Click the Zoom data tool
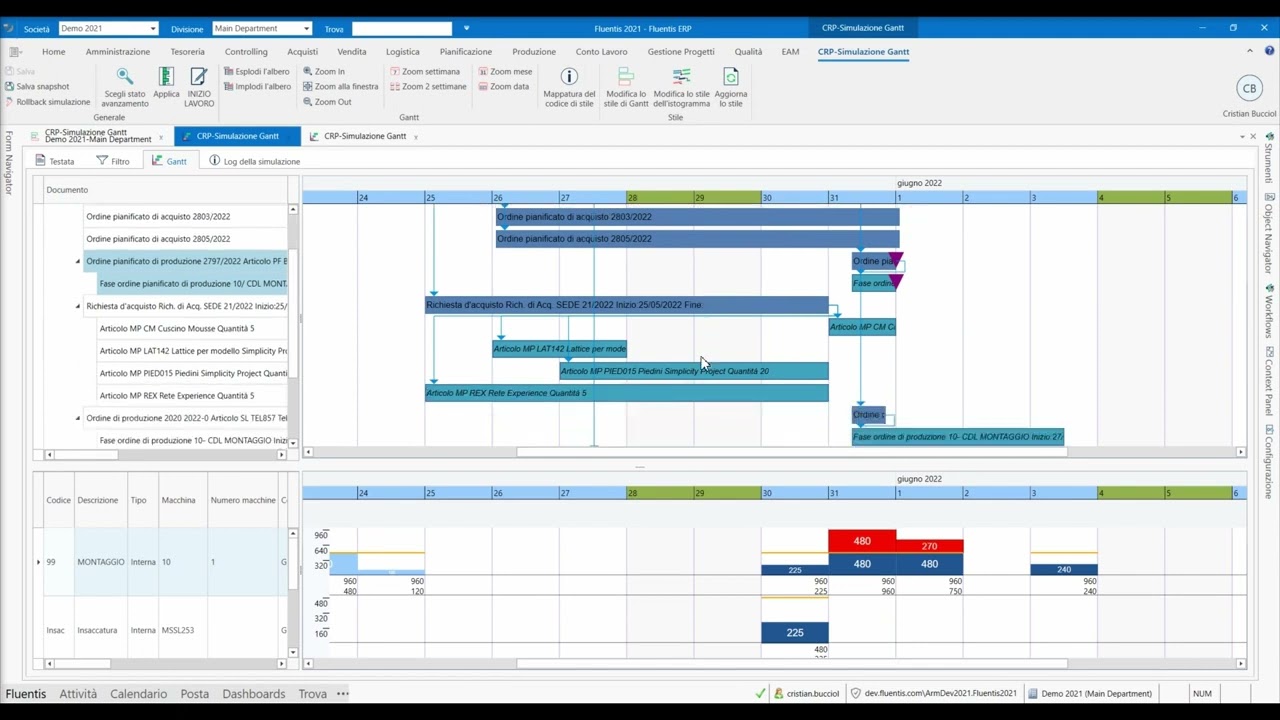This screenshot has height=720, width=1280. coord(503,87)
